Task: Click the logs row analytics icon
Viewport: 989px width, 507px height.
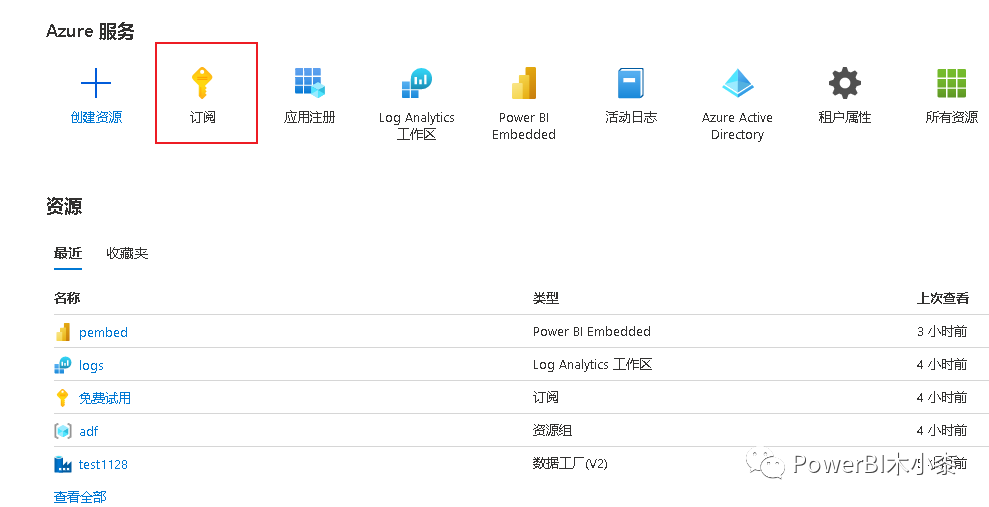Action: click(x=62, y=365)
